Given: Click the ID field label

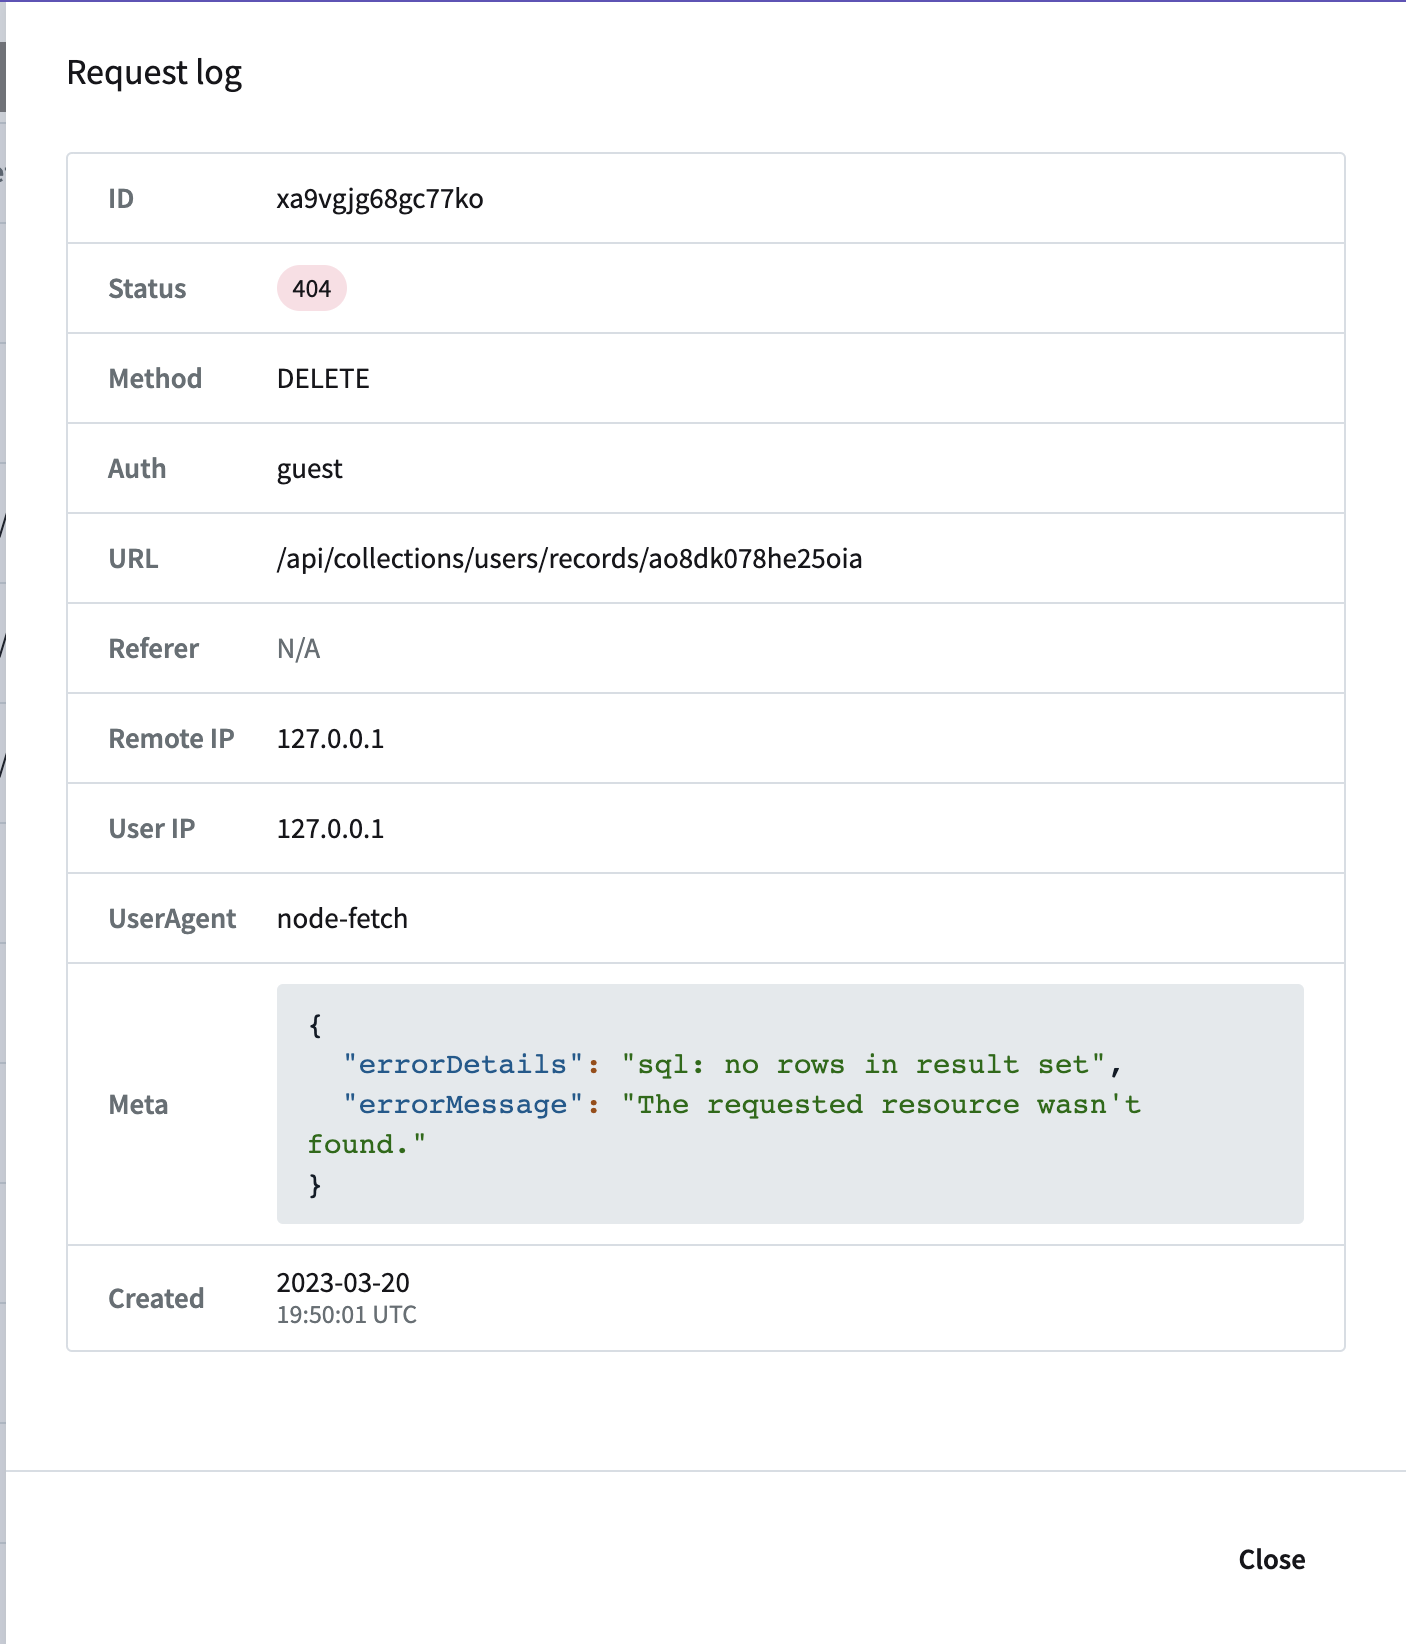Looking at the screenshot, I should click(x=121, y=198).
